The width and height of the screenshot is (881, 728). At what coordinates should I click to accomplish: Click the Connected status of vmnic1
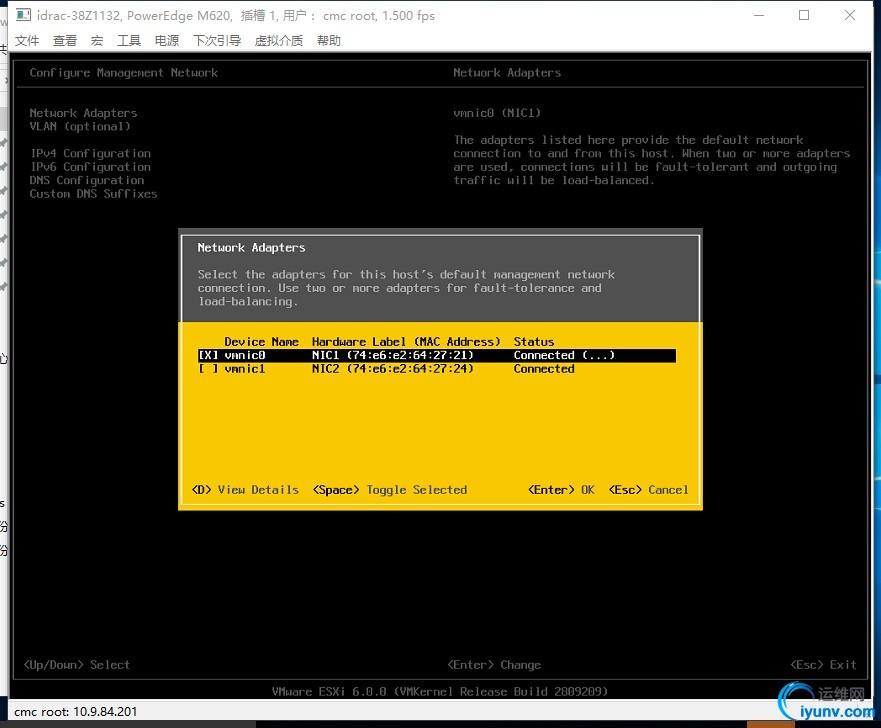[544, 369]
